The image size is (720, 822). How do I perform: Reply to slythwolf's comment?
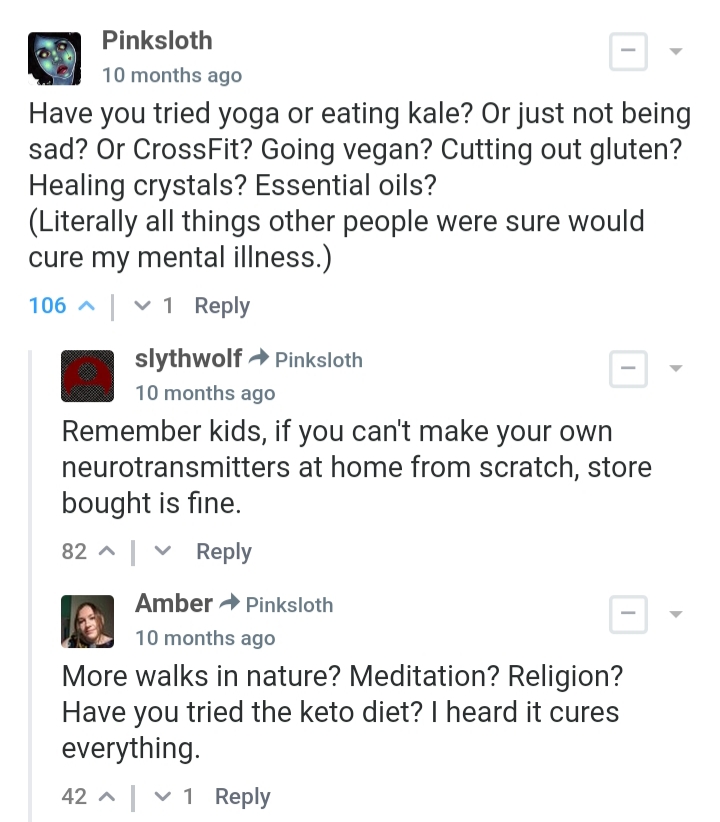224,551
